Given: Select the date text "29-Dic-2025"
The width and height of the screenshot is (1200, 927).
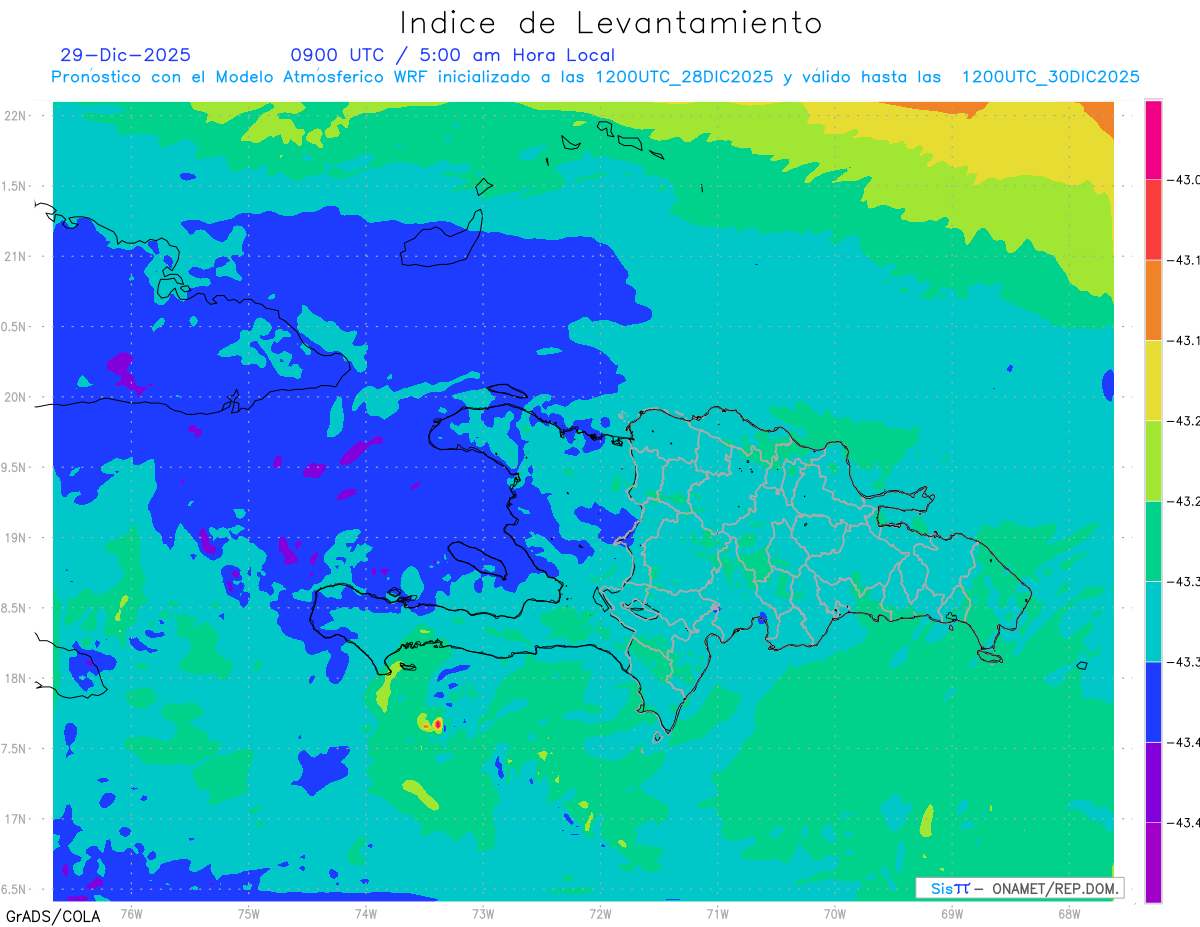Looking at the screenshot, I should coord(125,55).
